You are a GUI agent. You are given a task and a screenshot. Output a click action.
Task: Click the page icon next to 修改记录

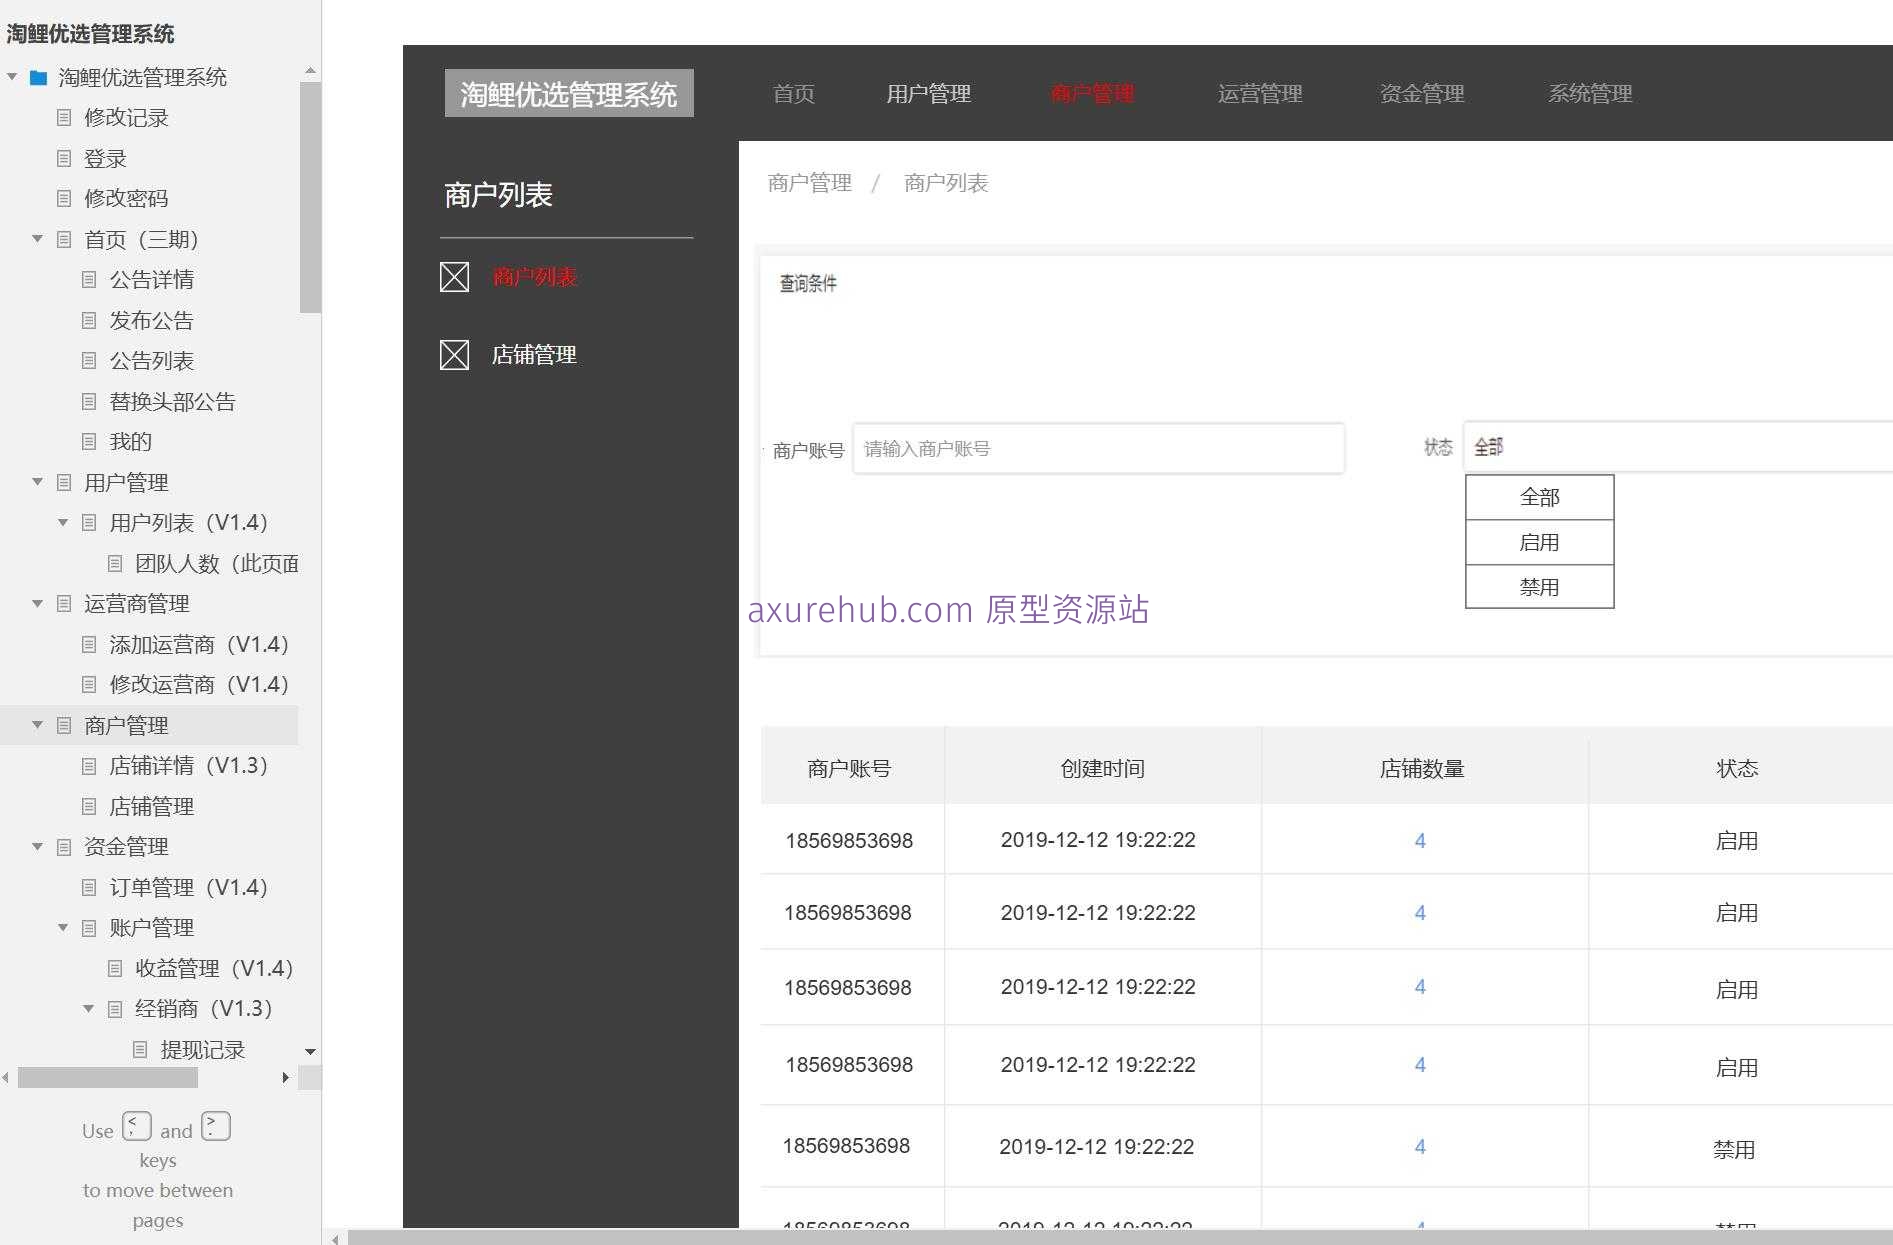tap(64, 118)
